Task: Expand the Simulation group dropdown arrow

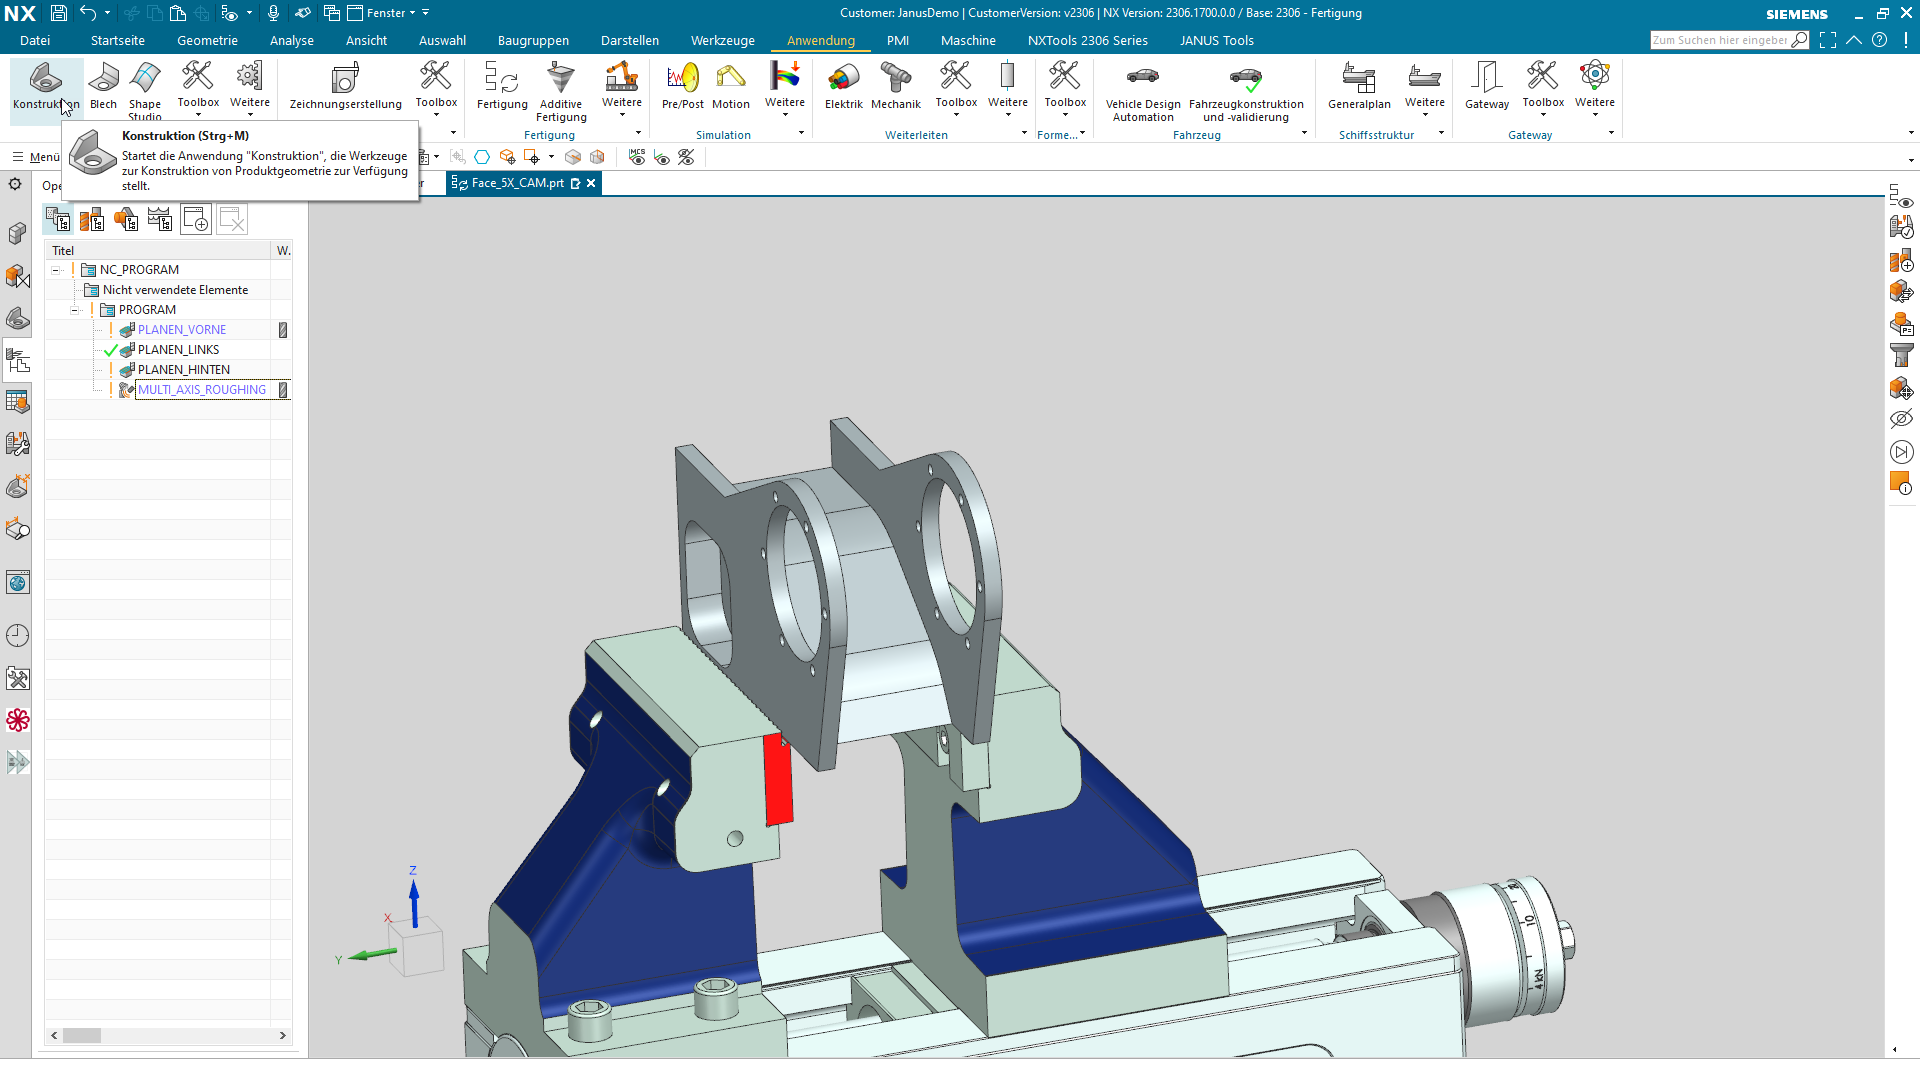Action: (801, 133)
